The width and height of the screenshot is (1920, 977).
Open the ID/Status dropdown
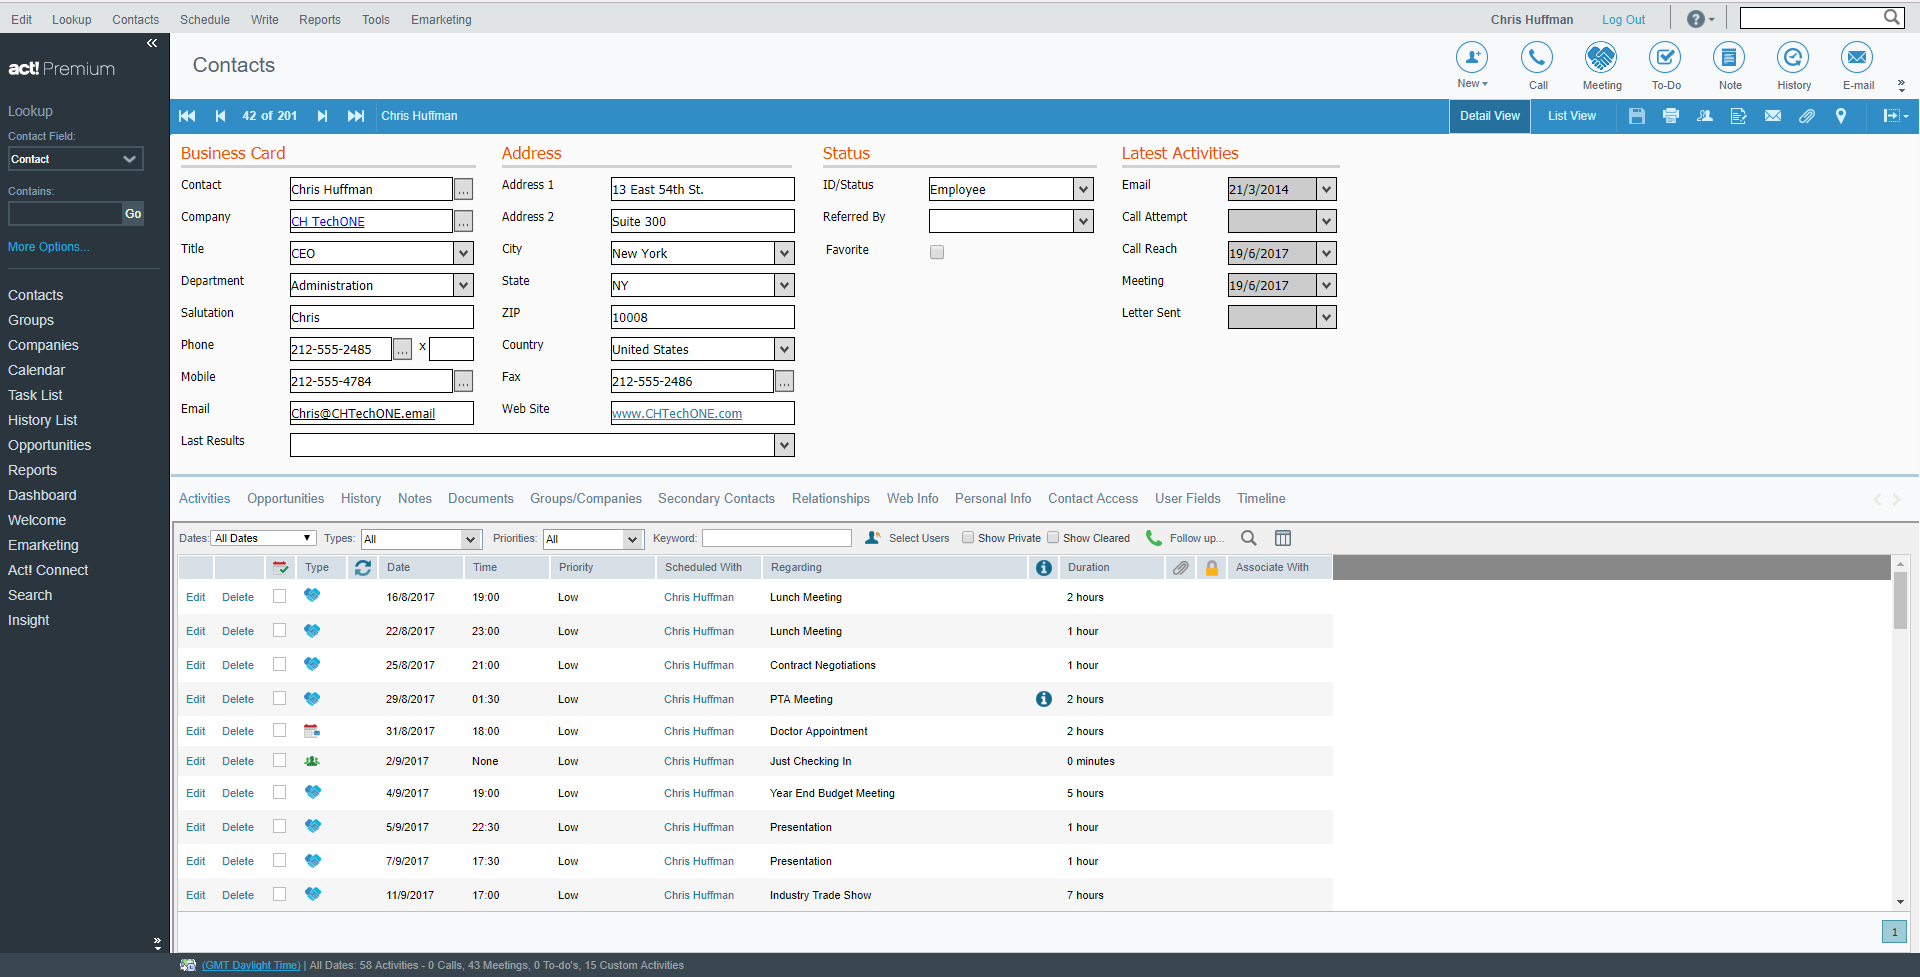pyautogui.click(x=1083, y=189)
